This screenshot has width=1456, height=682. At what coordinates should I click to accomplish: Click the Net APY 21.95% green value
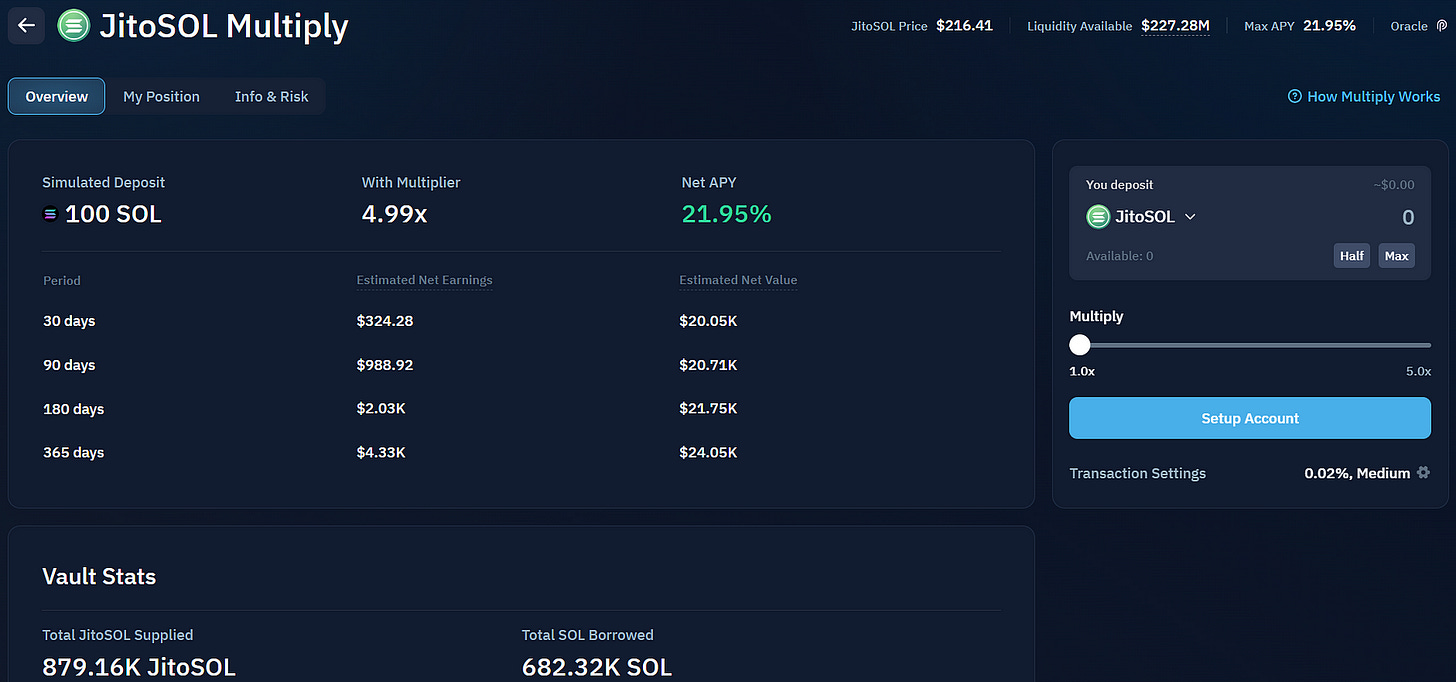click(x=726, y=213)
